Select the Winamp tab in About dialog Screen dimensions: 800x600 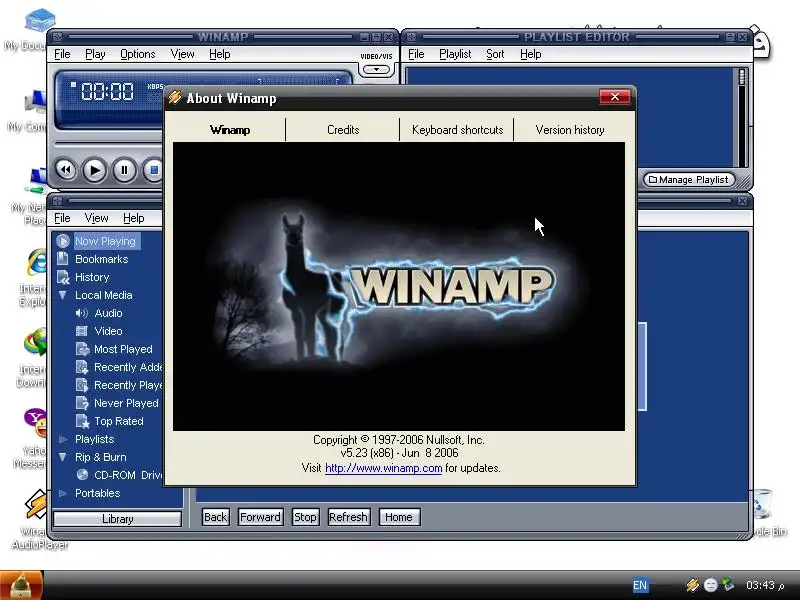tap(230, 130)
